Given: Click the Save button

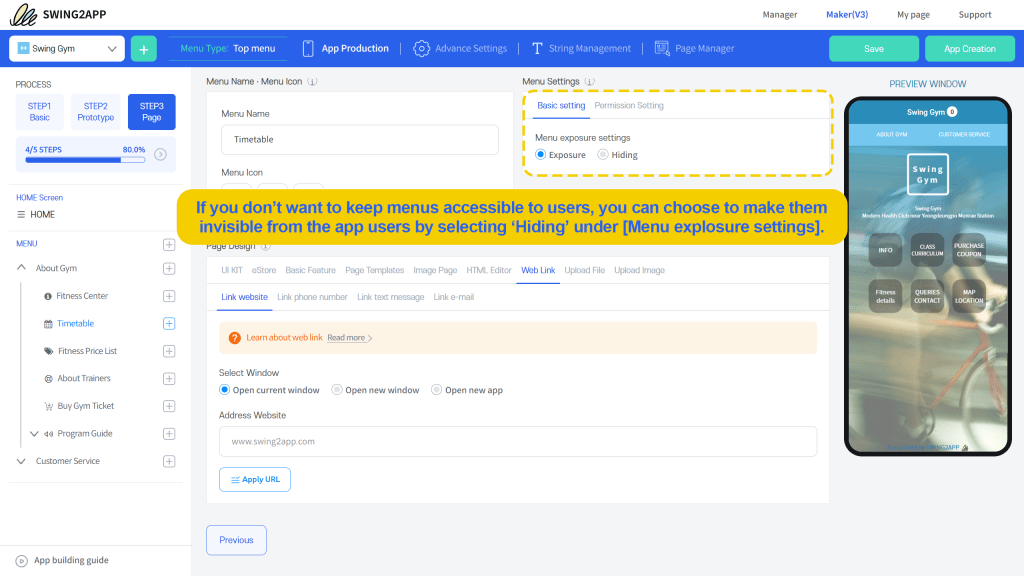Looking at the screenshot, I should (x=874, y=49).
